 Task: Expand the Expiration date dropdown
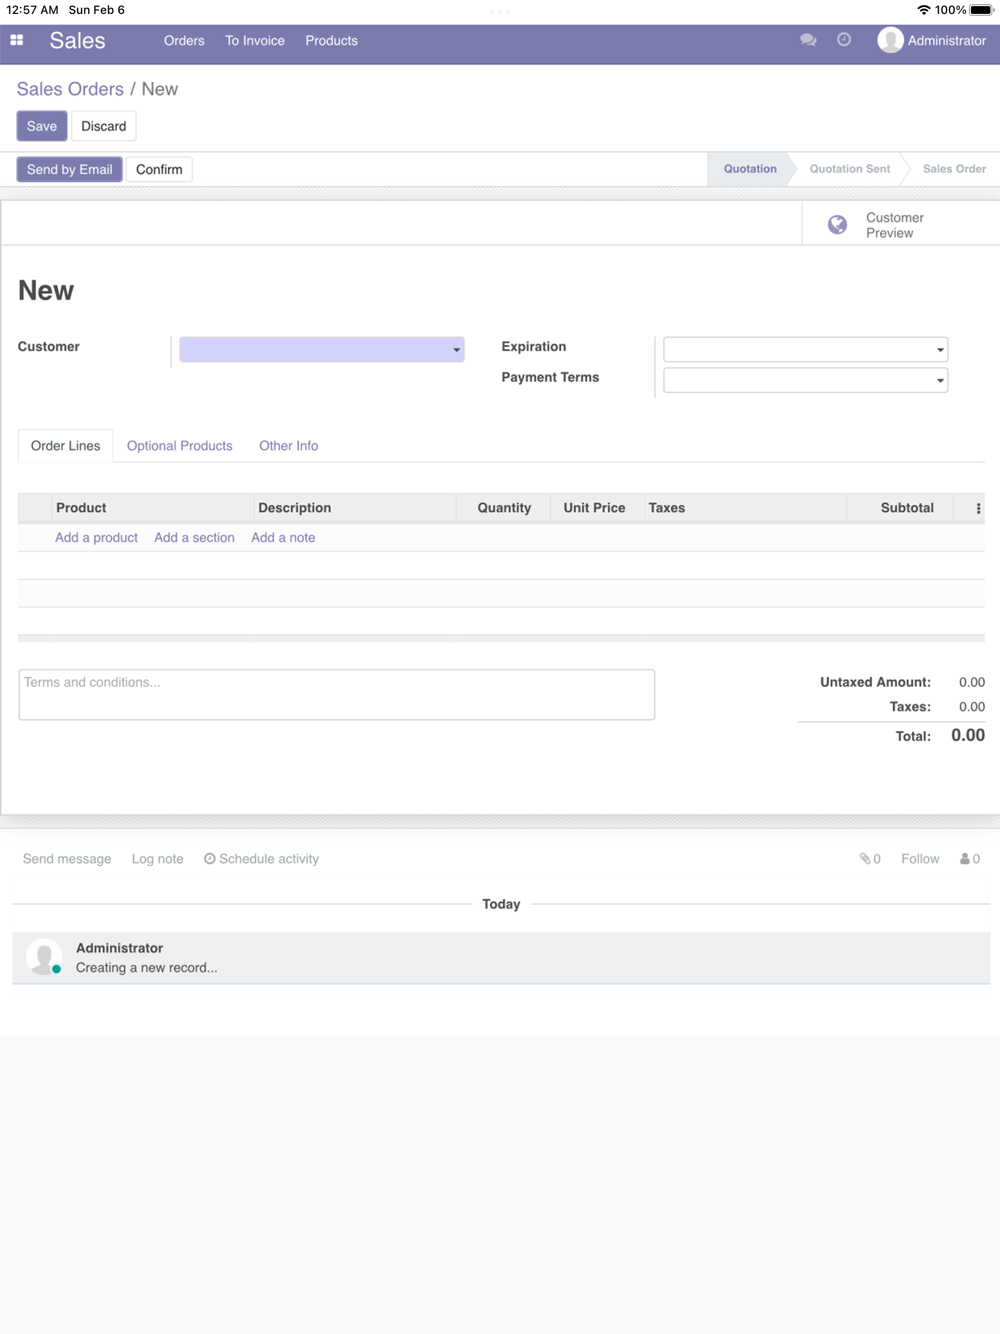pyautogui.click(x=806, y=349)
